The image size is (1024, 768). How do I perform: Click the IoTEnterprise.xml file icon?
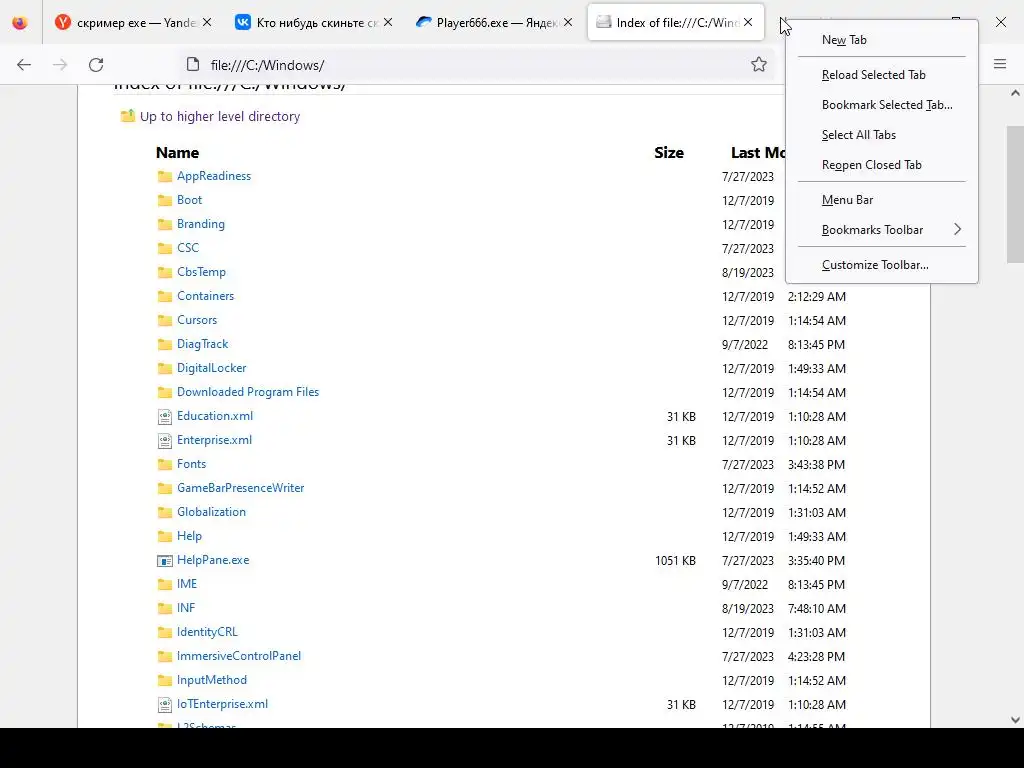tap(165, 705)
